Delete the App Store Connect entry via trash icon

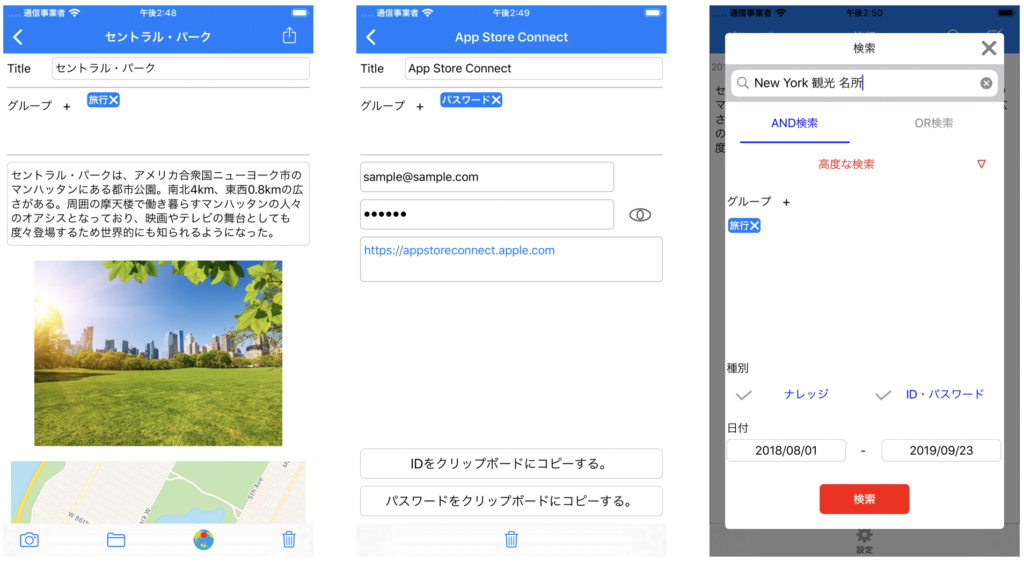tap(511, 540)
